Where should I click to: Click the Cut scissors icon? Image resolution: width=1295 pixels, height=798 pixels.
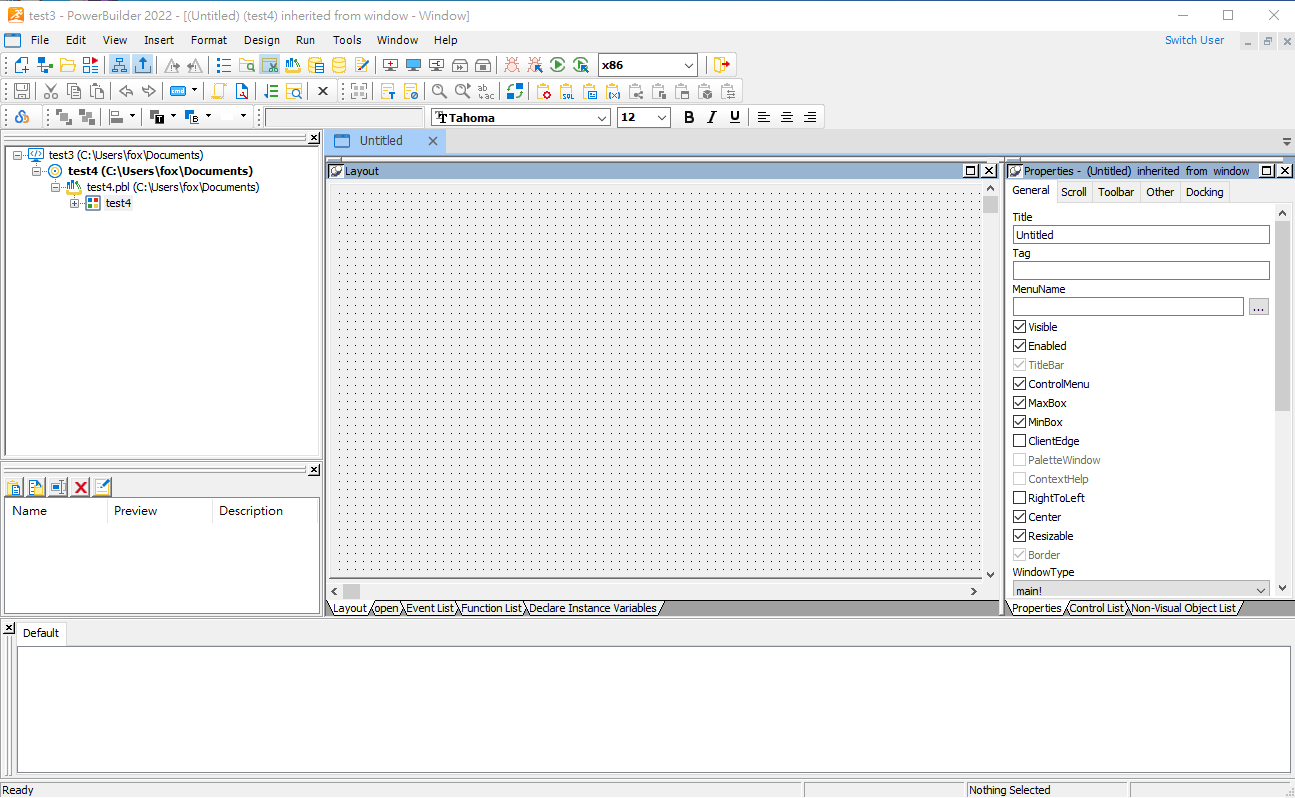point(51,91)
